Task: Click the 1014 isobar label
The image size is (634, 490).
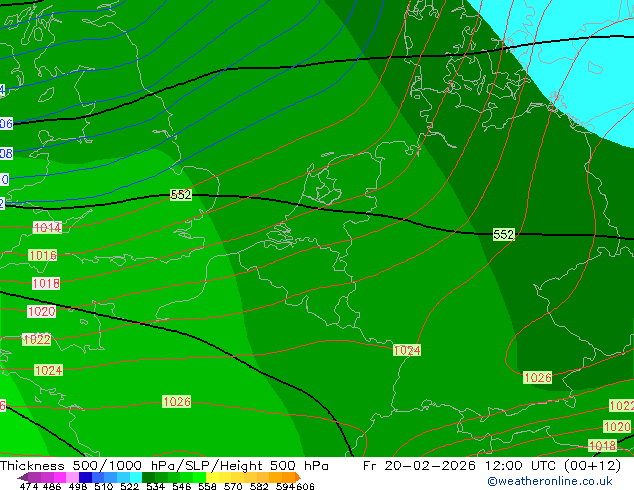Action: pyautogui.click(x=48, y=228)
